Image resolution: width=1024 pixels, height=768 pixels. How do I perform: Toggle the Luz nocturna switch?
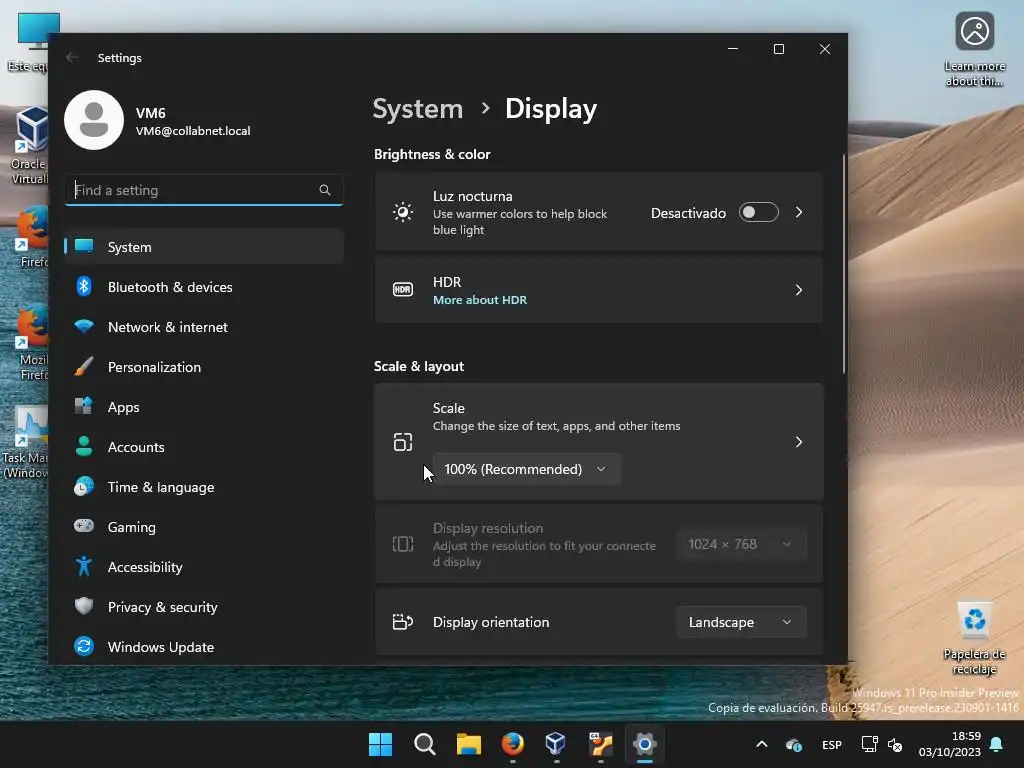click(x=759, y=212)
